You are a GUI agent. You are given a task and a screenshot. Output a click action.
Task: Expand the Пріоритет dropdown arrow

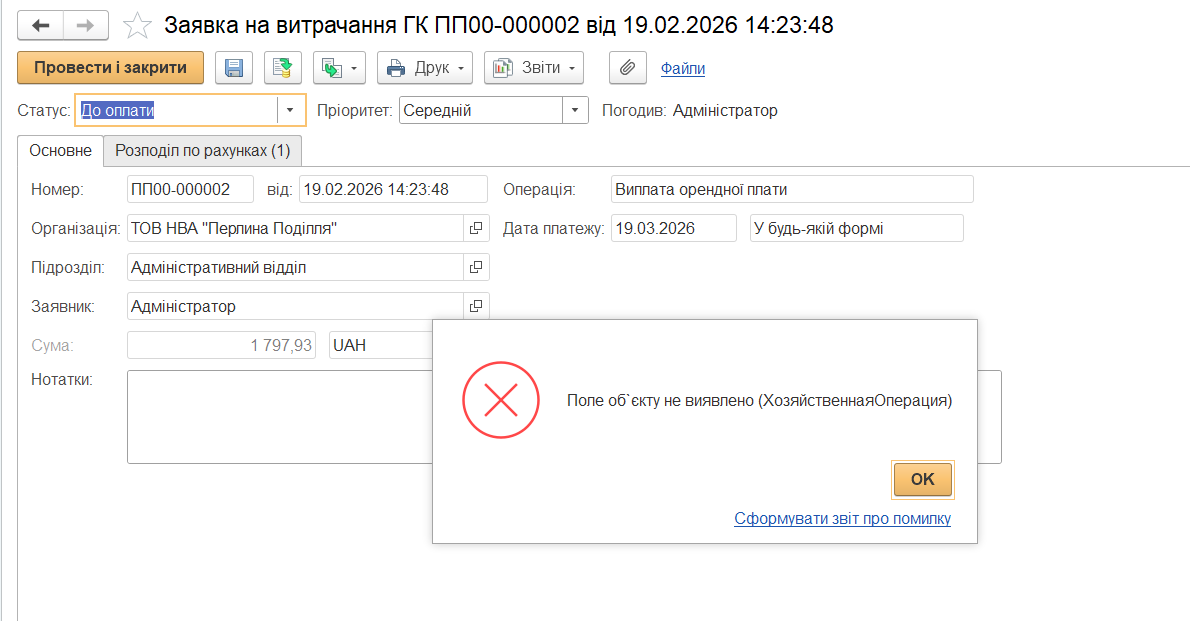pos(575,110)
